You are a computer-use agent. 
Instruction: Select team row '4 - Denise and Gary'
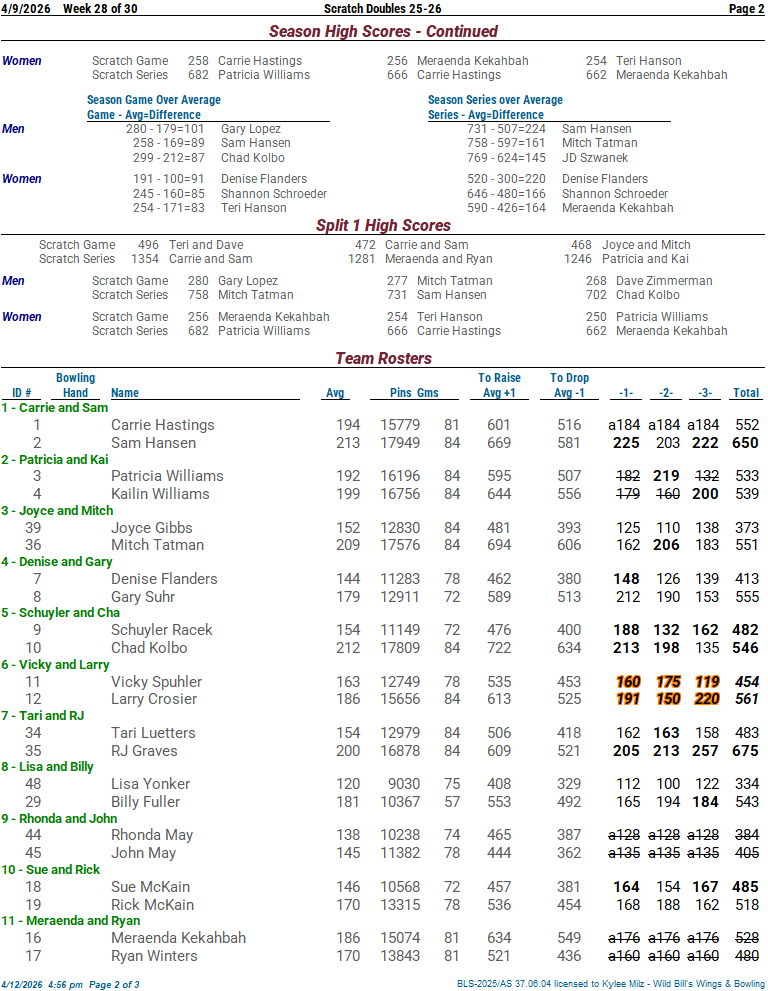tap(57, 562)
